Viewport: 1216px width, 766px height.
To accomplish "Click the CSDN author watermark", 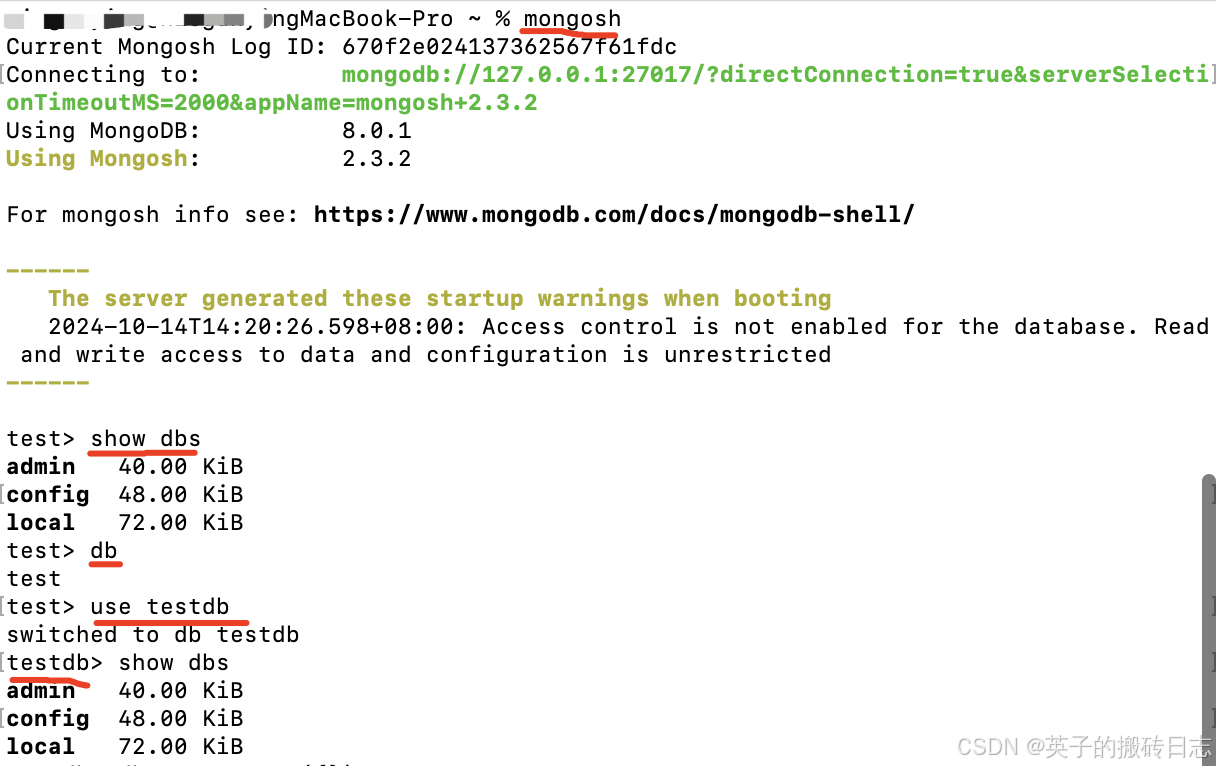I will click(1083, 746).
